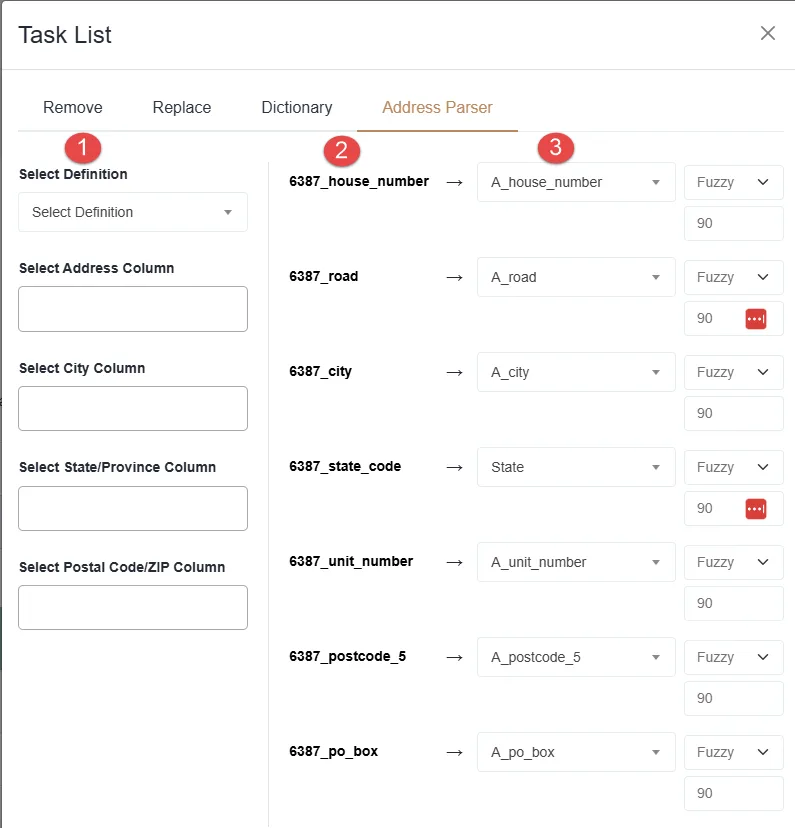Change Fuzzy match type for 6387_city
This screenshot has width=795, height=828.
coord(733,372)
